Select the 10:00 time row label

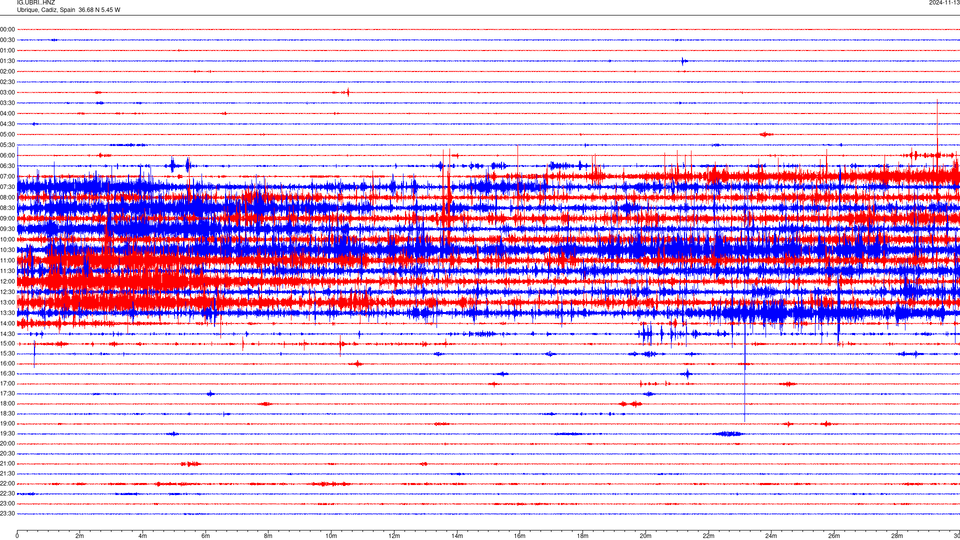7,239
